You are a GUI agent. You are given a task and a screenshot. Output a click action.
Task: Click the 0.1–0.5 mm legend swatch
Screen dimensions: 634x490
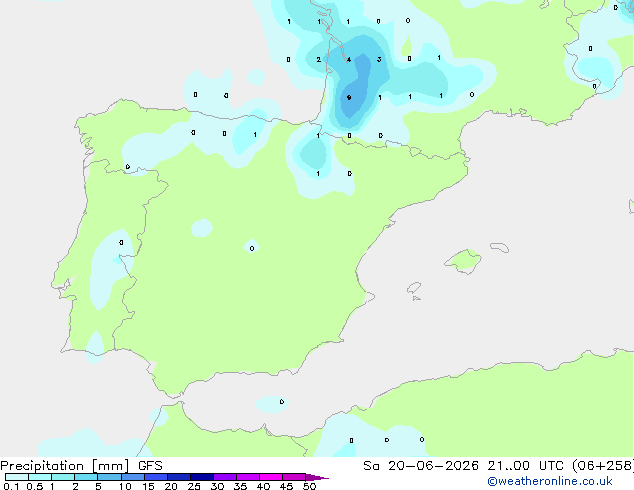(17, 477)
